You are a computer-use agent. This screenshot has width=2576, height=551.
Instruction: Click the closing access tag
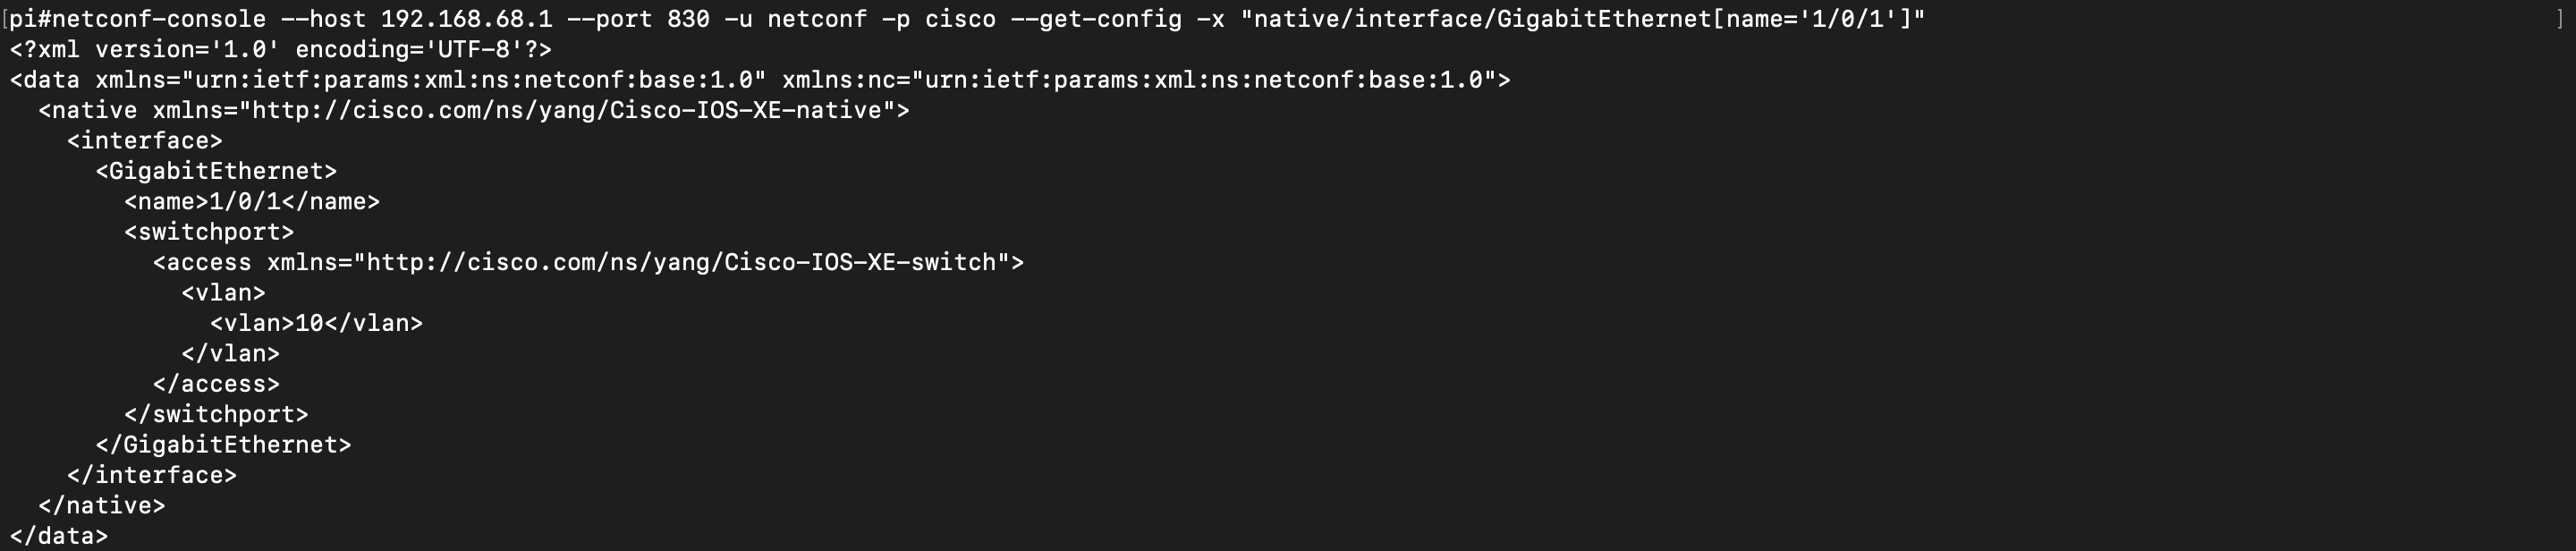point(216,384)
